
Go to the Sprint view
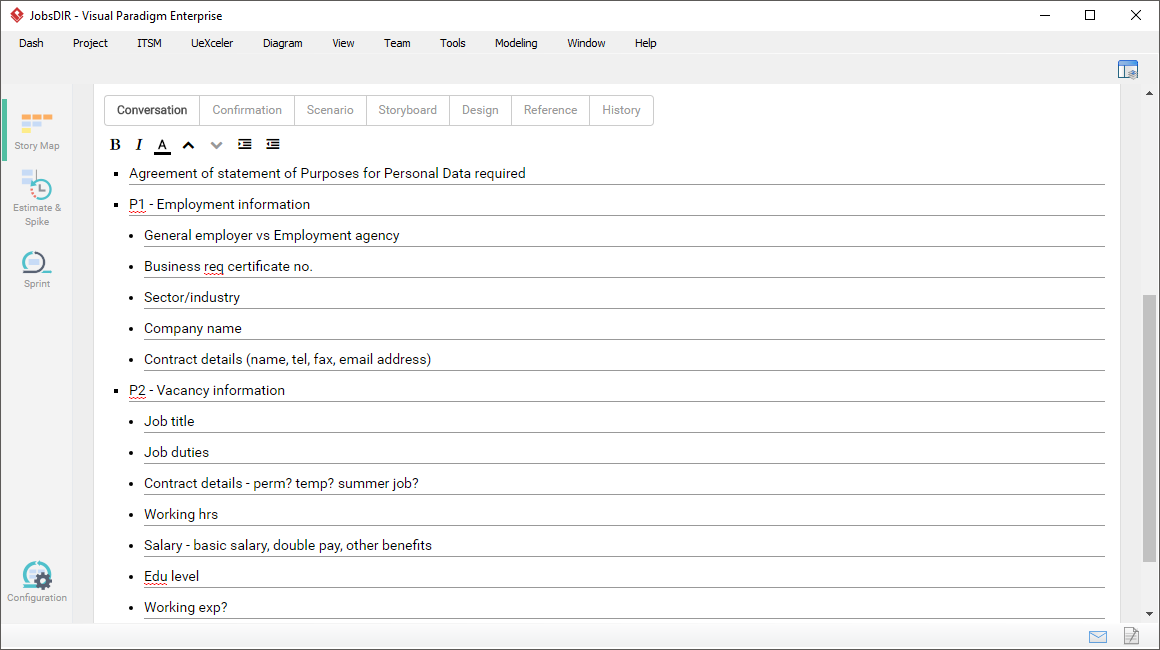coord(37,269)
